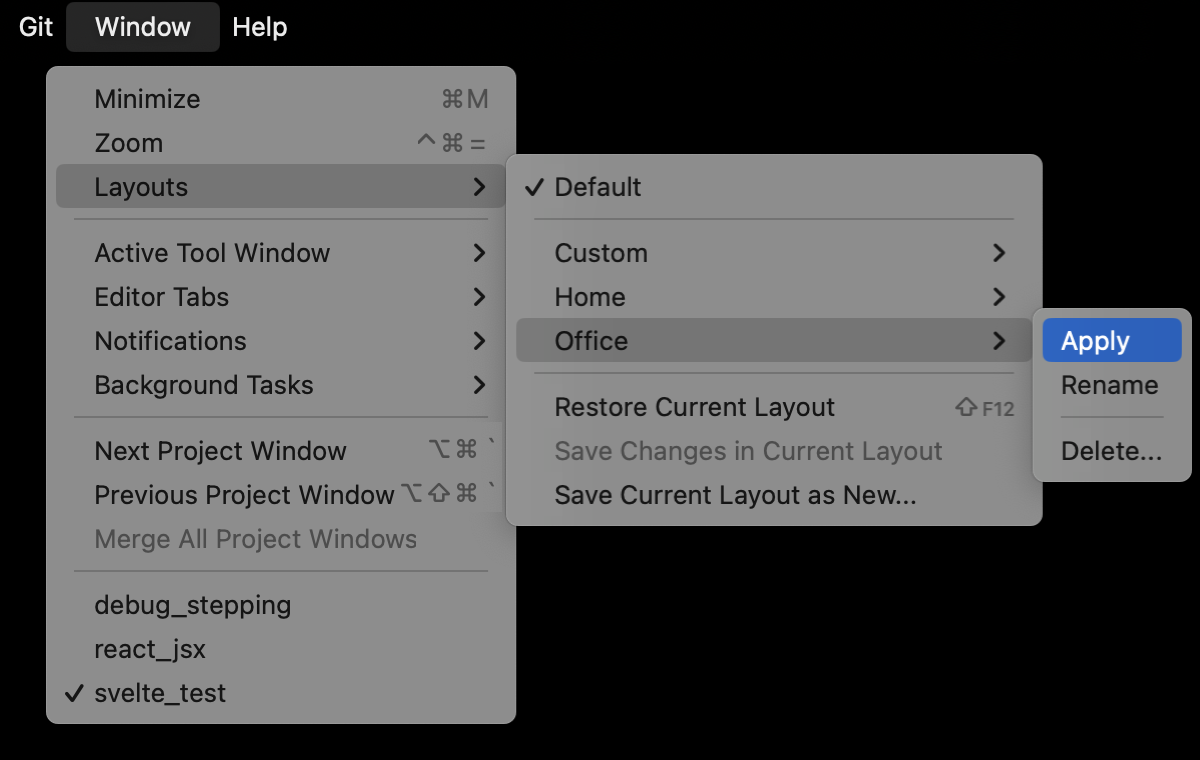1200x760 pixels.
Task: Select Minimize from the Window menu
Action: (147, 99)
